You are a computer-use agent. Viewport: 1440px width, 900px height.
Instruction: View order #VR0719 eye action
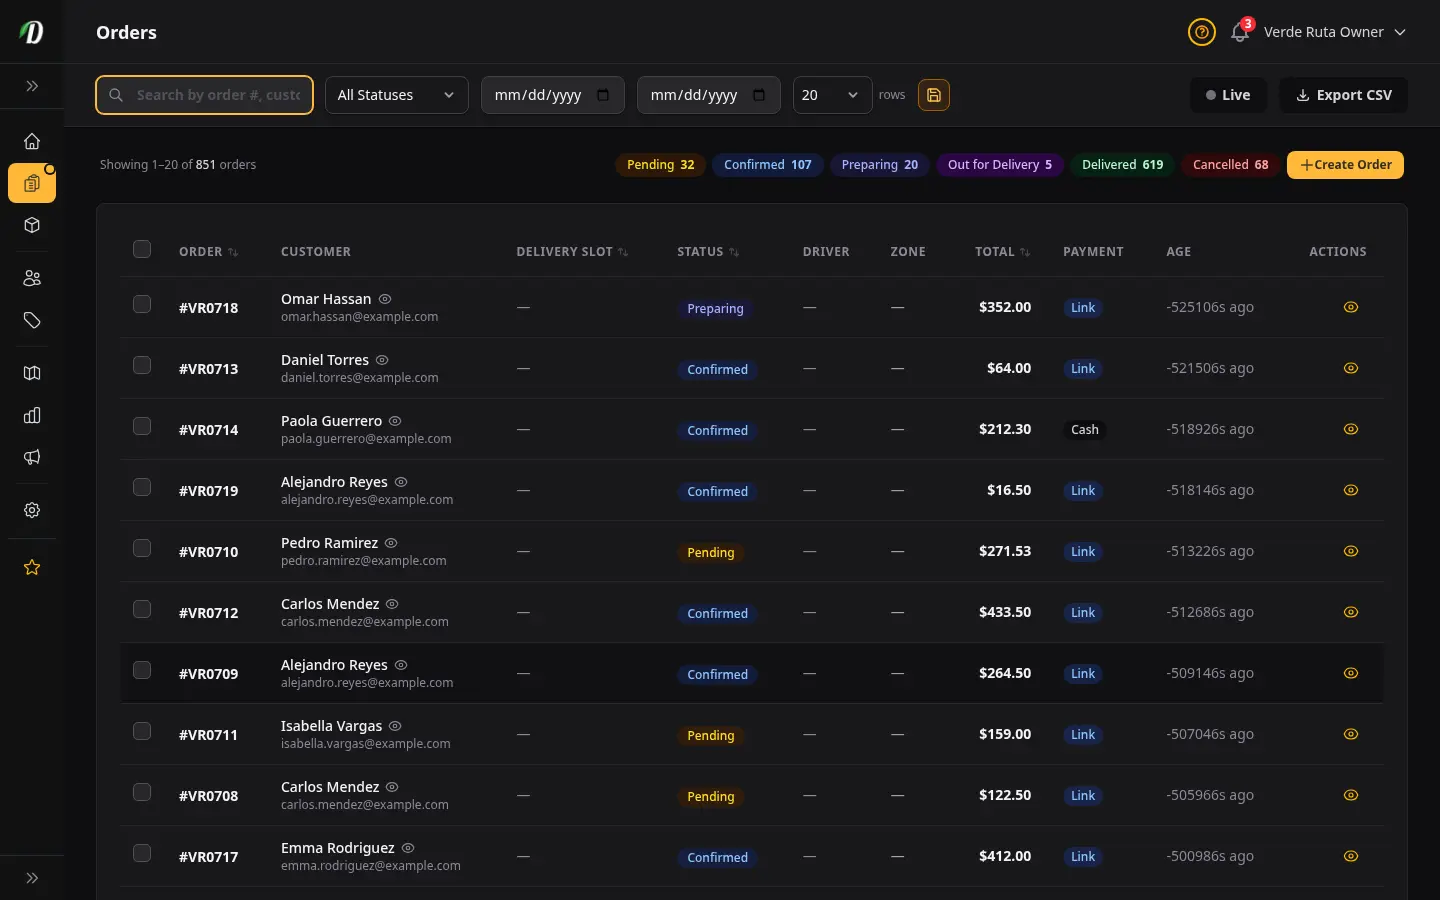[1351, 490]
